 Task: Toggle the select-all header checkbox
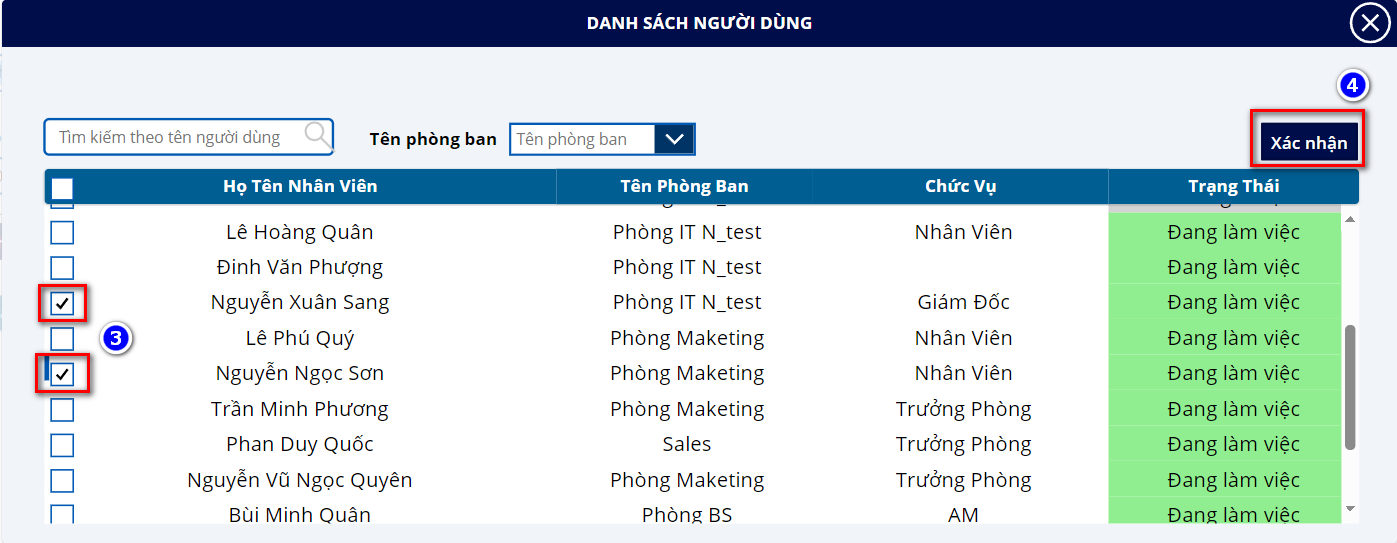click(x=62, y=187)
